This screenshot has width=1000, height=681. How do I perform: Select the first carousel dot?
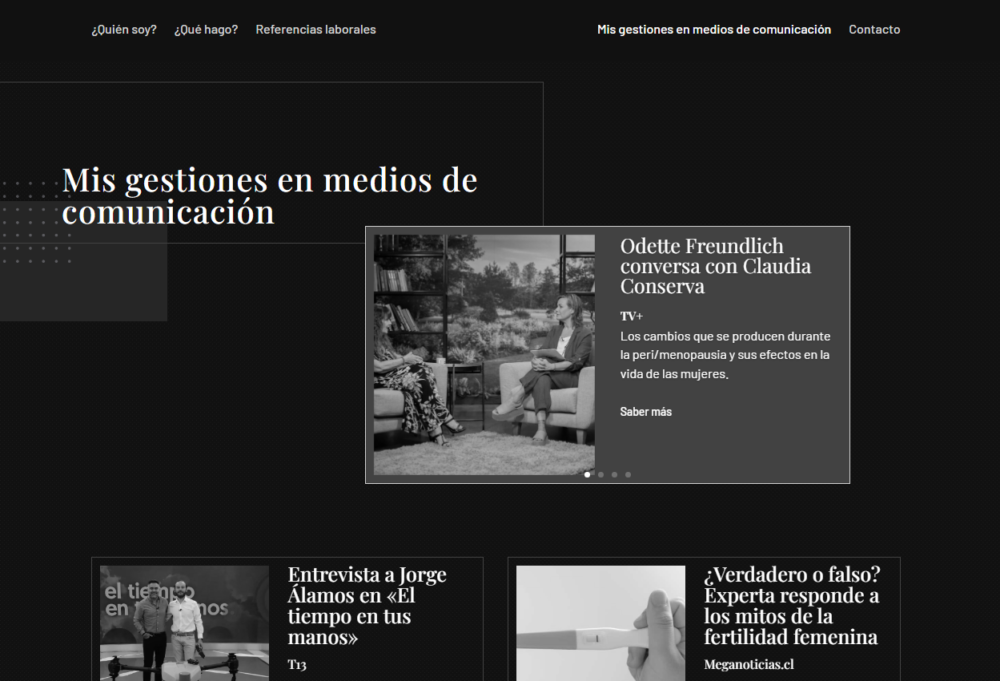click(x=587, y=475)
